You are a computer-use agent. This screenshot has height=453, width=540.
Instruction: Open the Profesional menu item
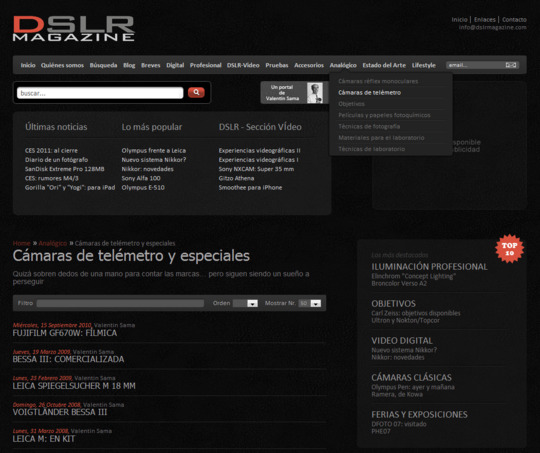point(206,65)
